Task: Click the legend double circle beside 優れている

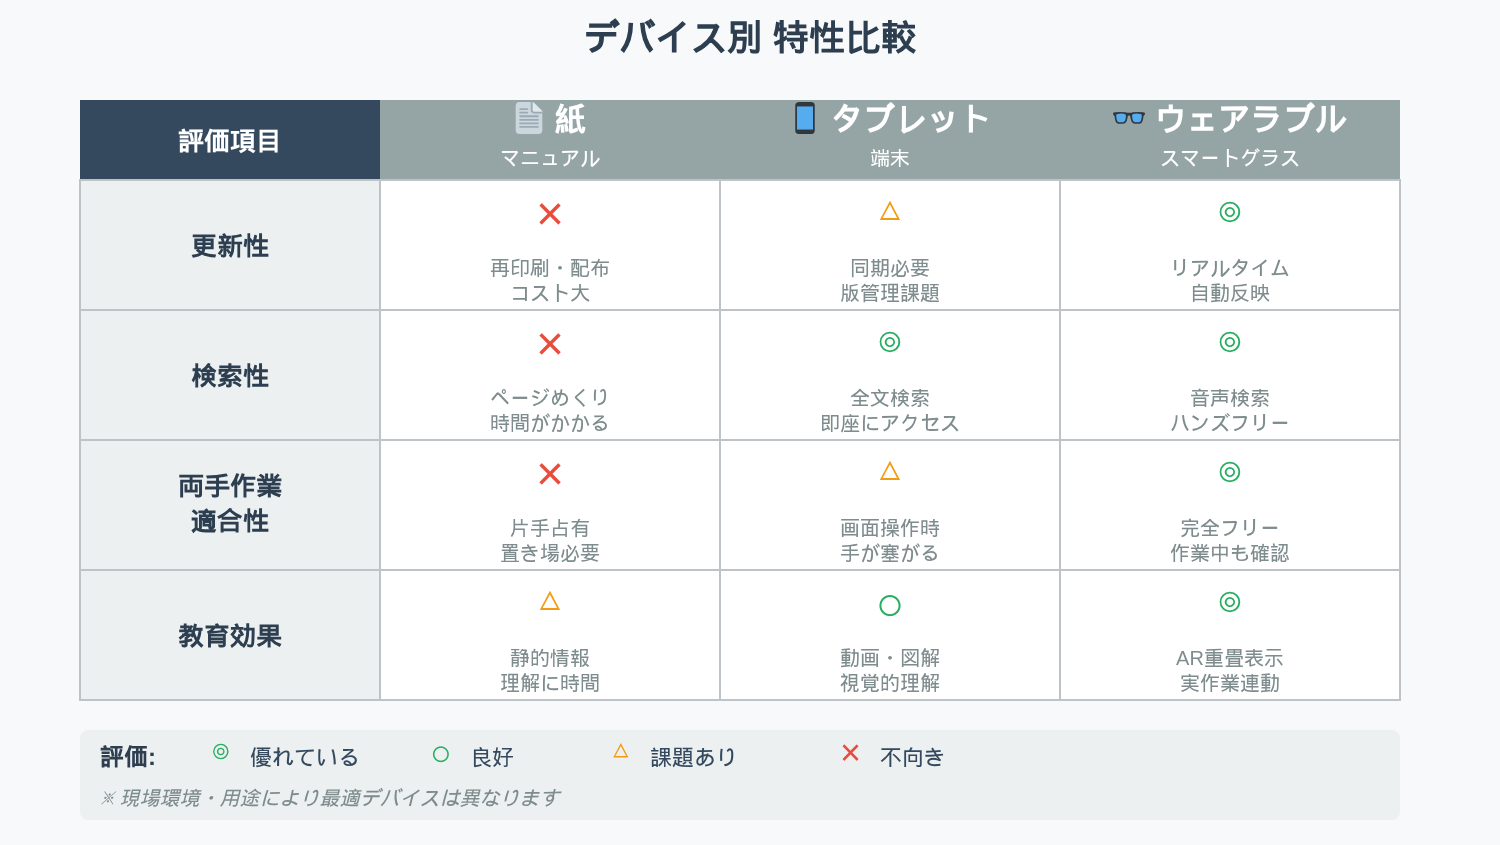Action: pos(221,752)
